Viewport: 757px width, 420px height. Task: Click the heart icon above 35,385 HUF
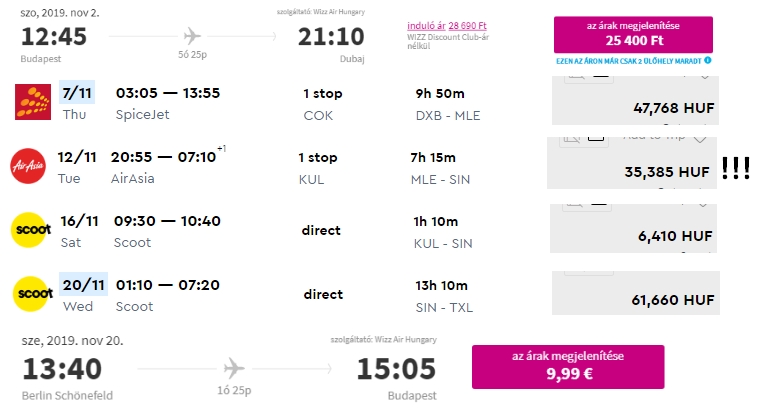click(x=700, y=140)
